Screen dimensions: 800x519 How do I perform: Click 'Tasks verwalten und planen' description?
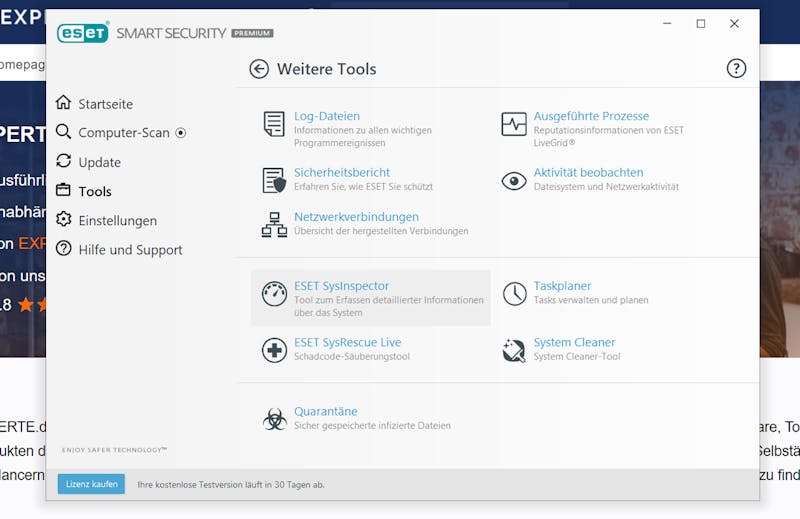tap(591, 300)
